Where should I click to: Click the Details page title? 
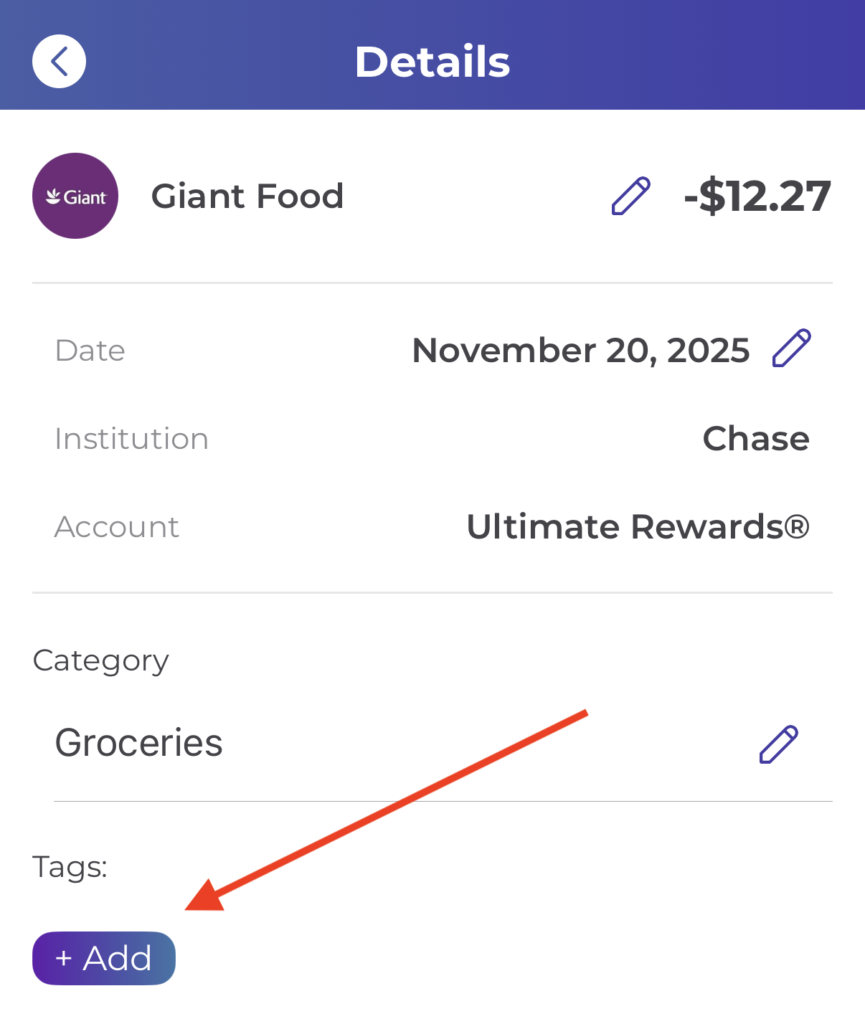[x=432, y=61]
